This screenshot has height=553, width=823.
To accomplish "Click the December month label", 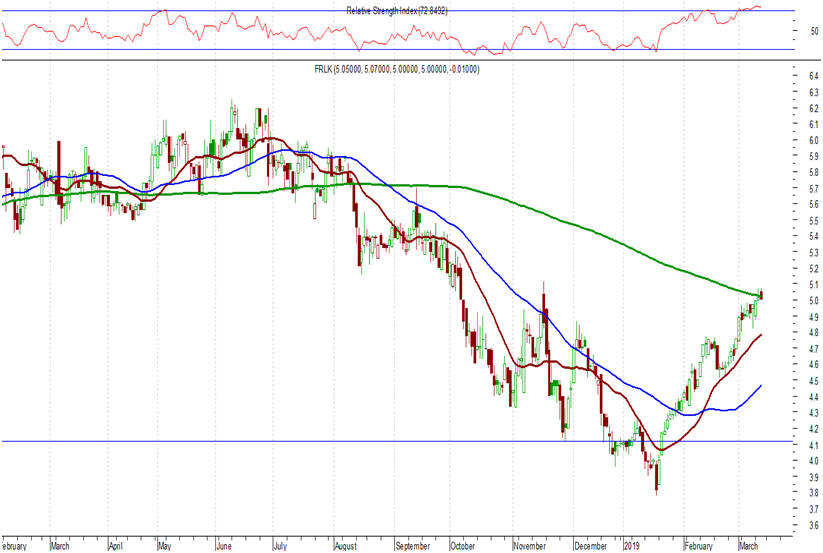I will [590, 546].
